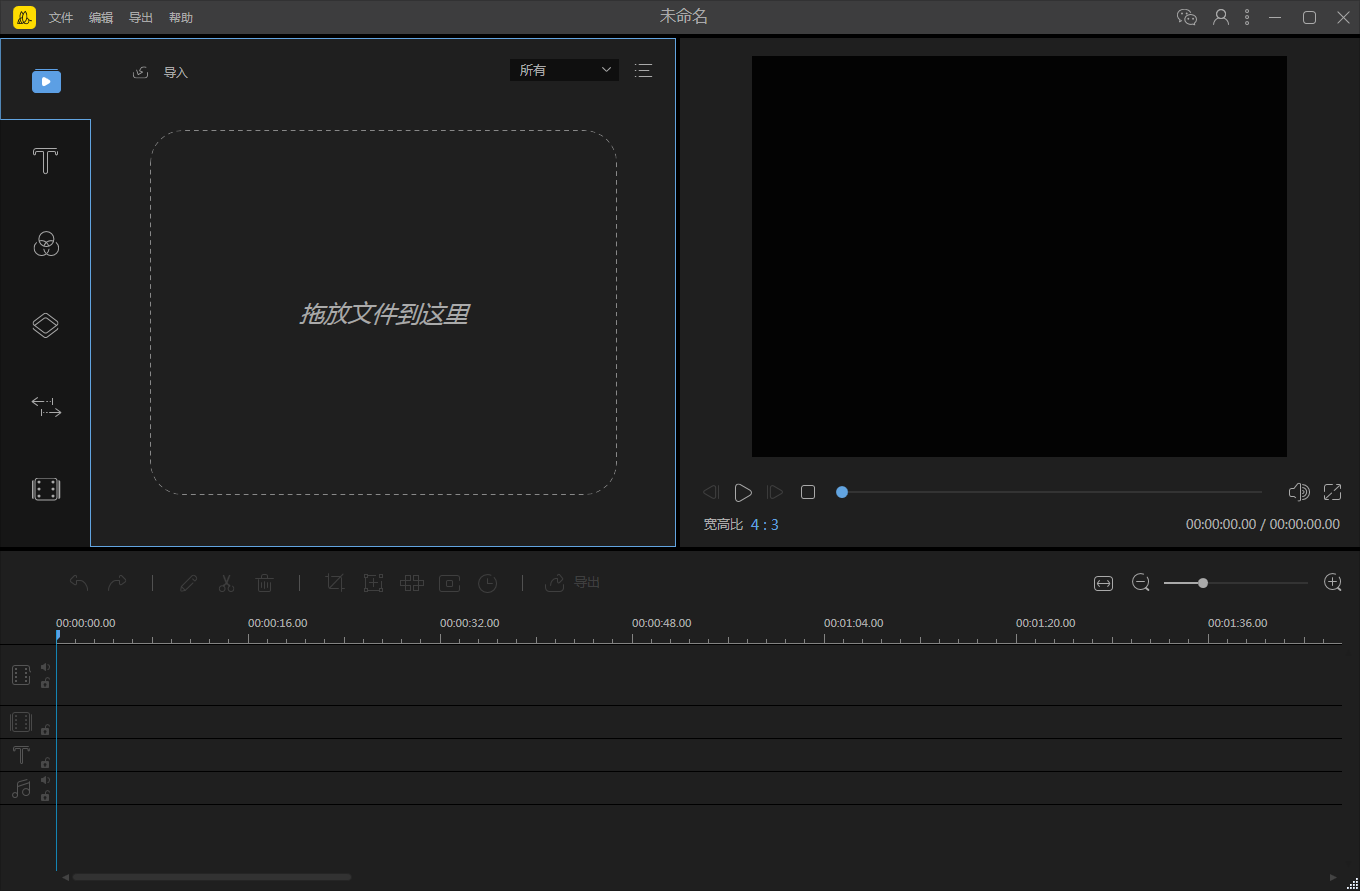Click the horizontal timeline scrollbar
This screenshot has width=1360, height=891.
click(x=212, y=877)
